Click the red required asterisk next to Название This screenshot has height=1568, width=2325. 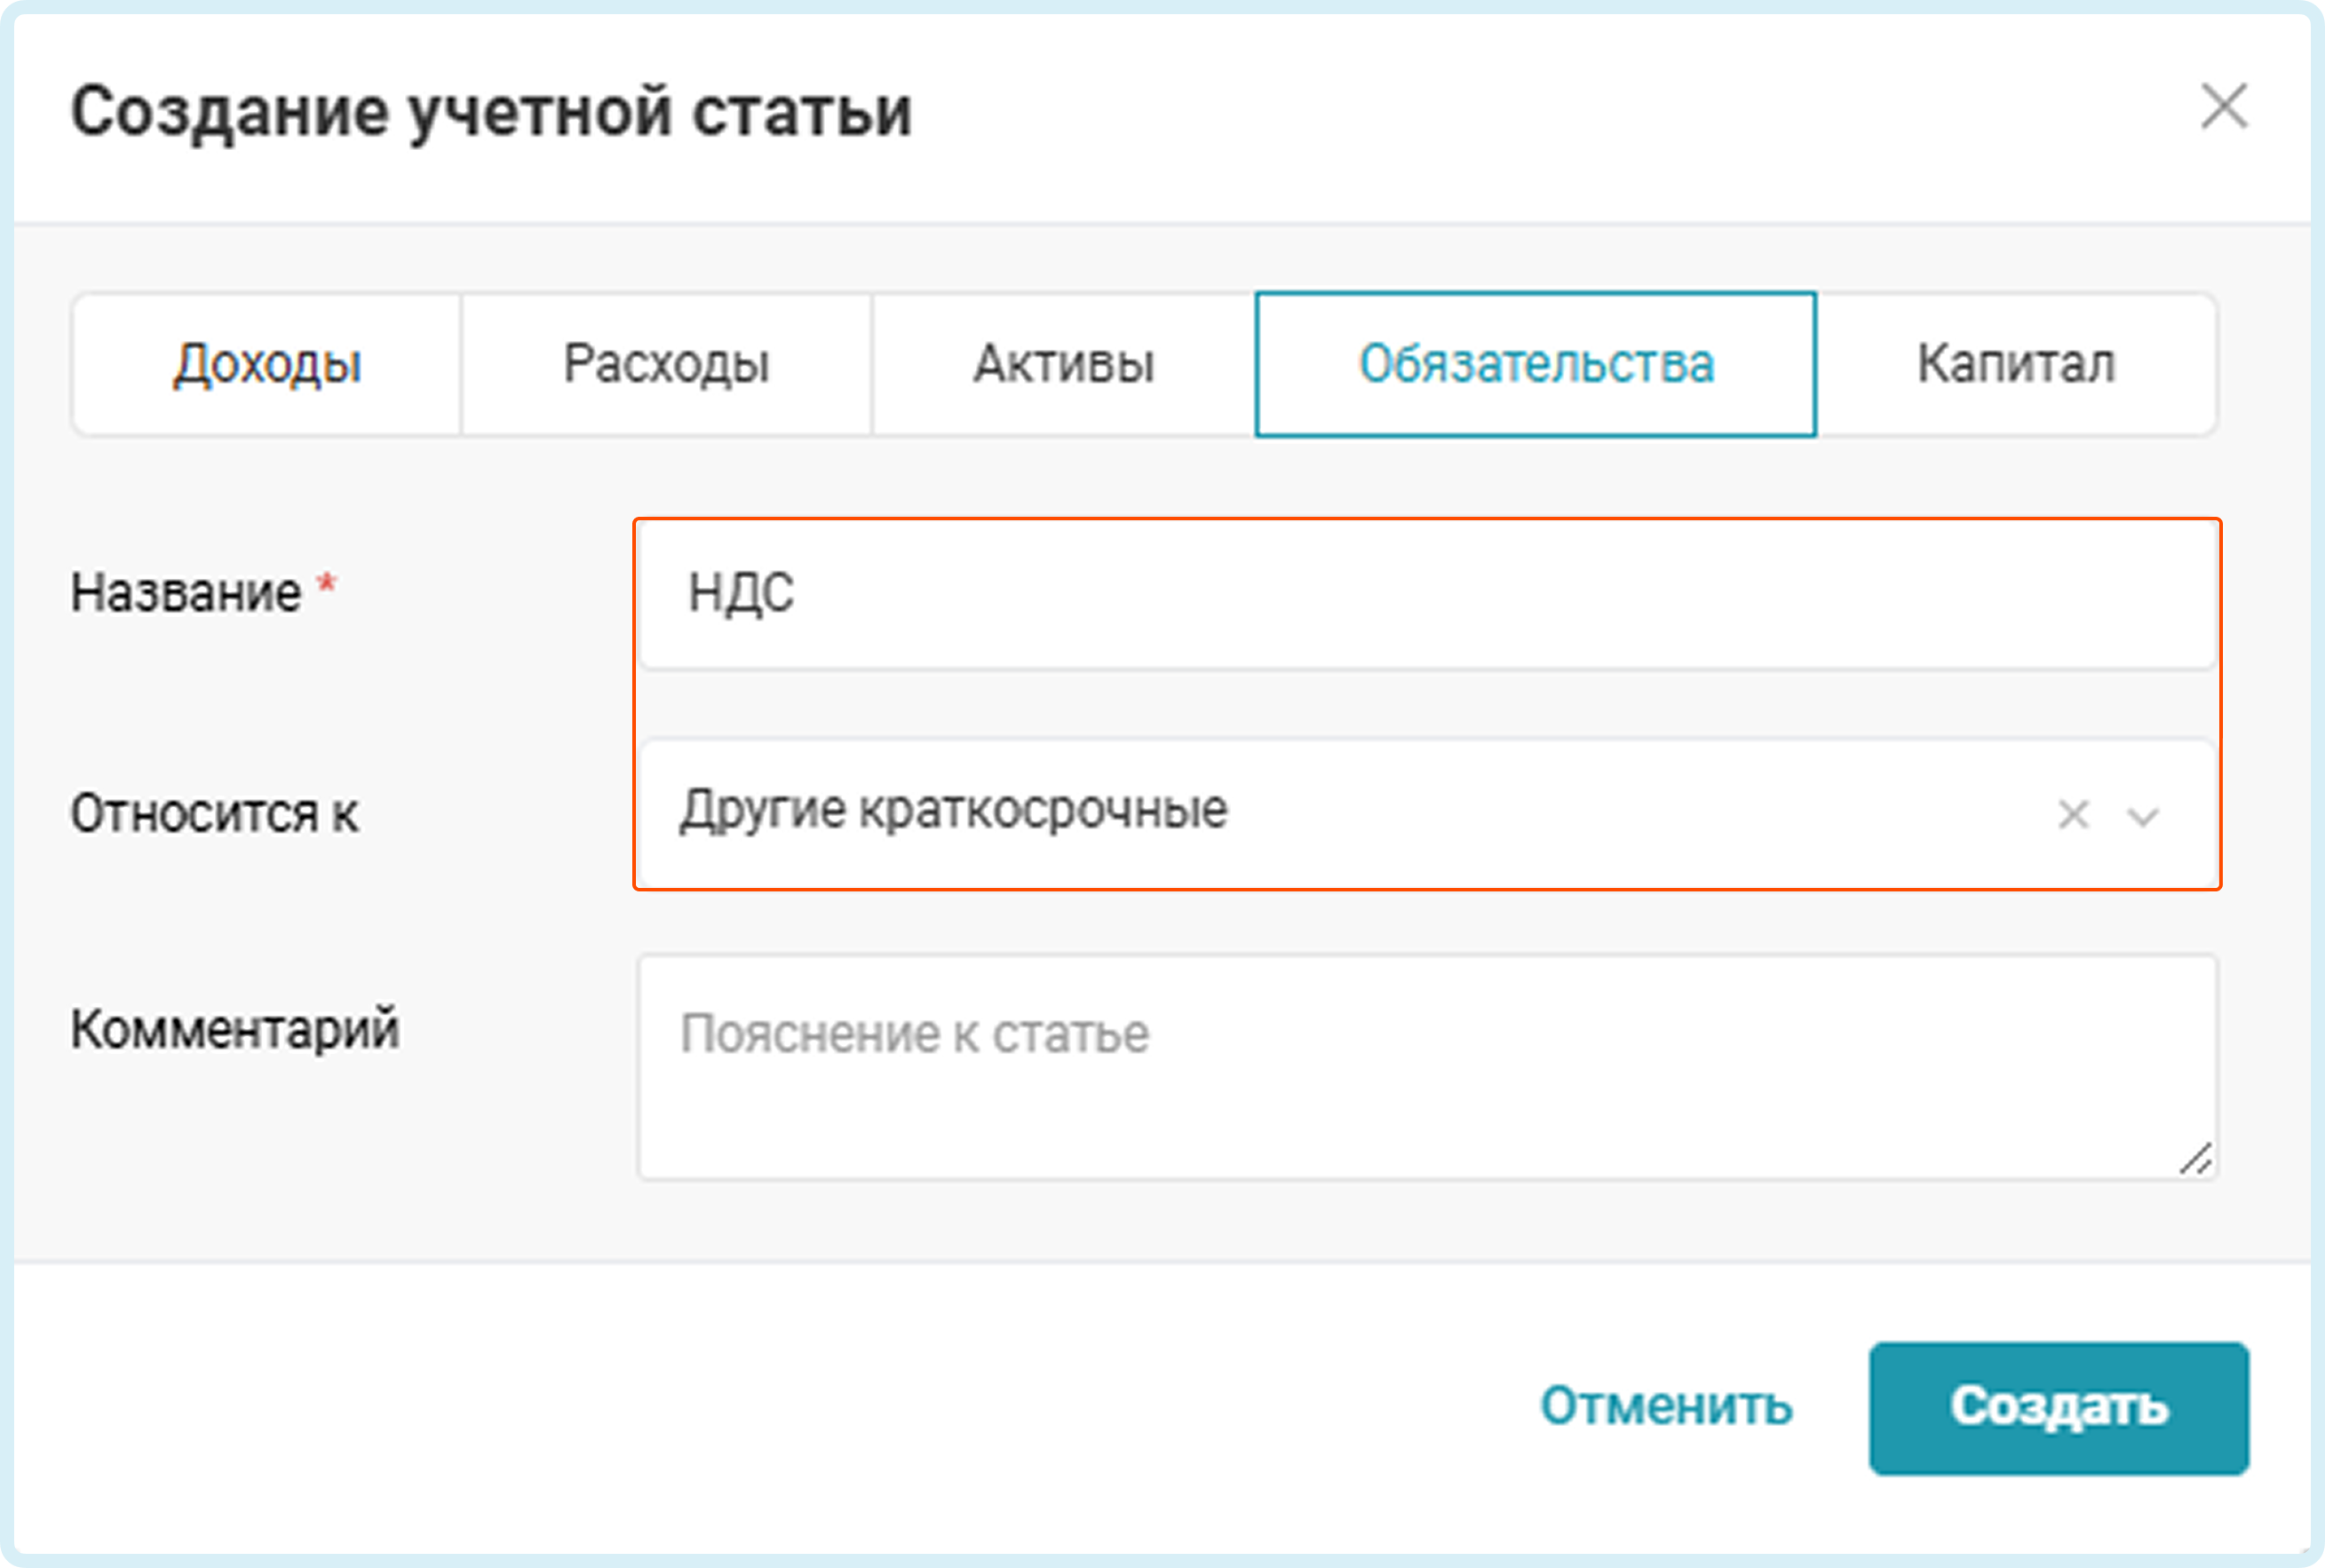pyautogui.click(x=326, y=583)
